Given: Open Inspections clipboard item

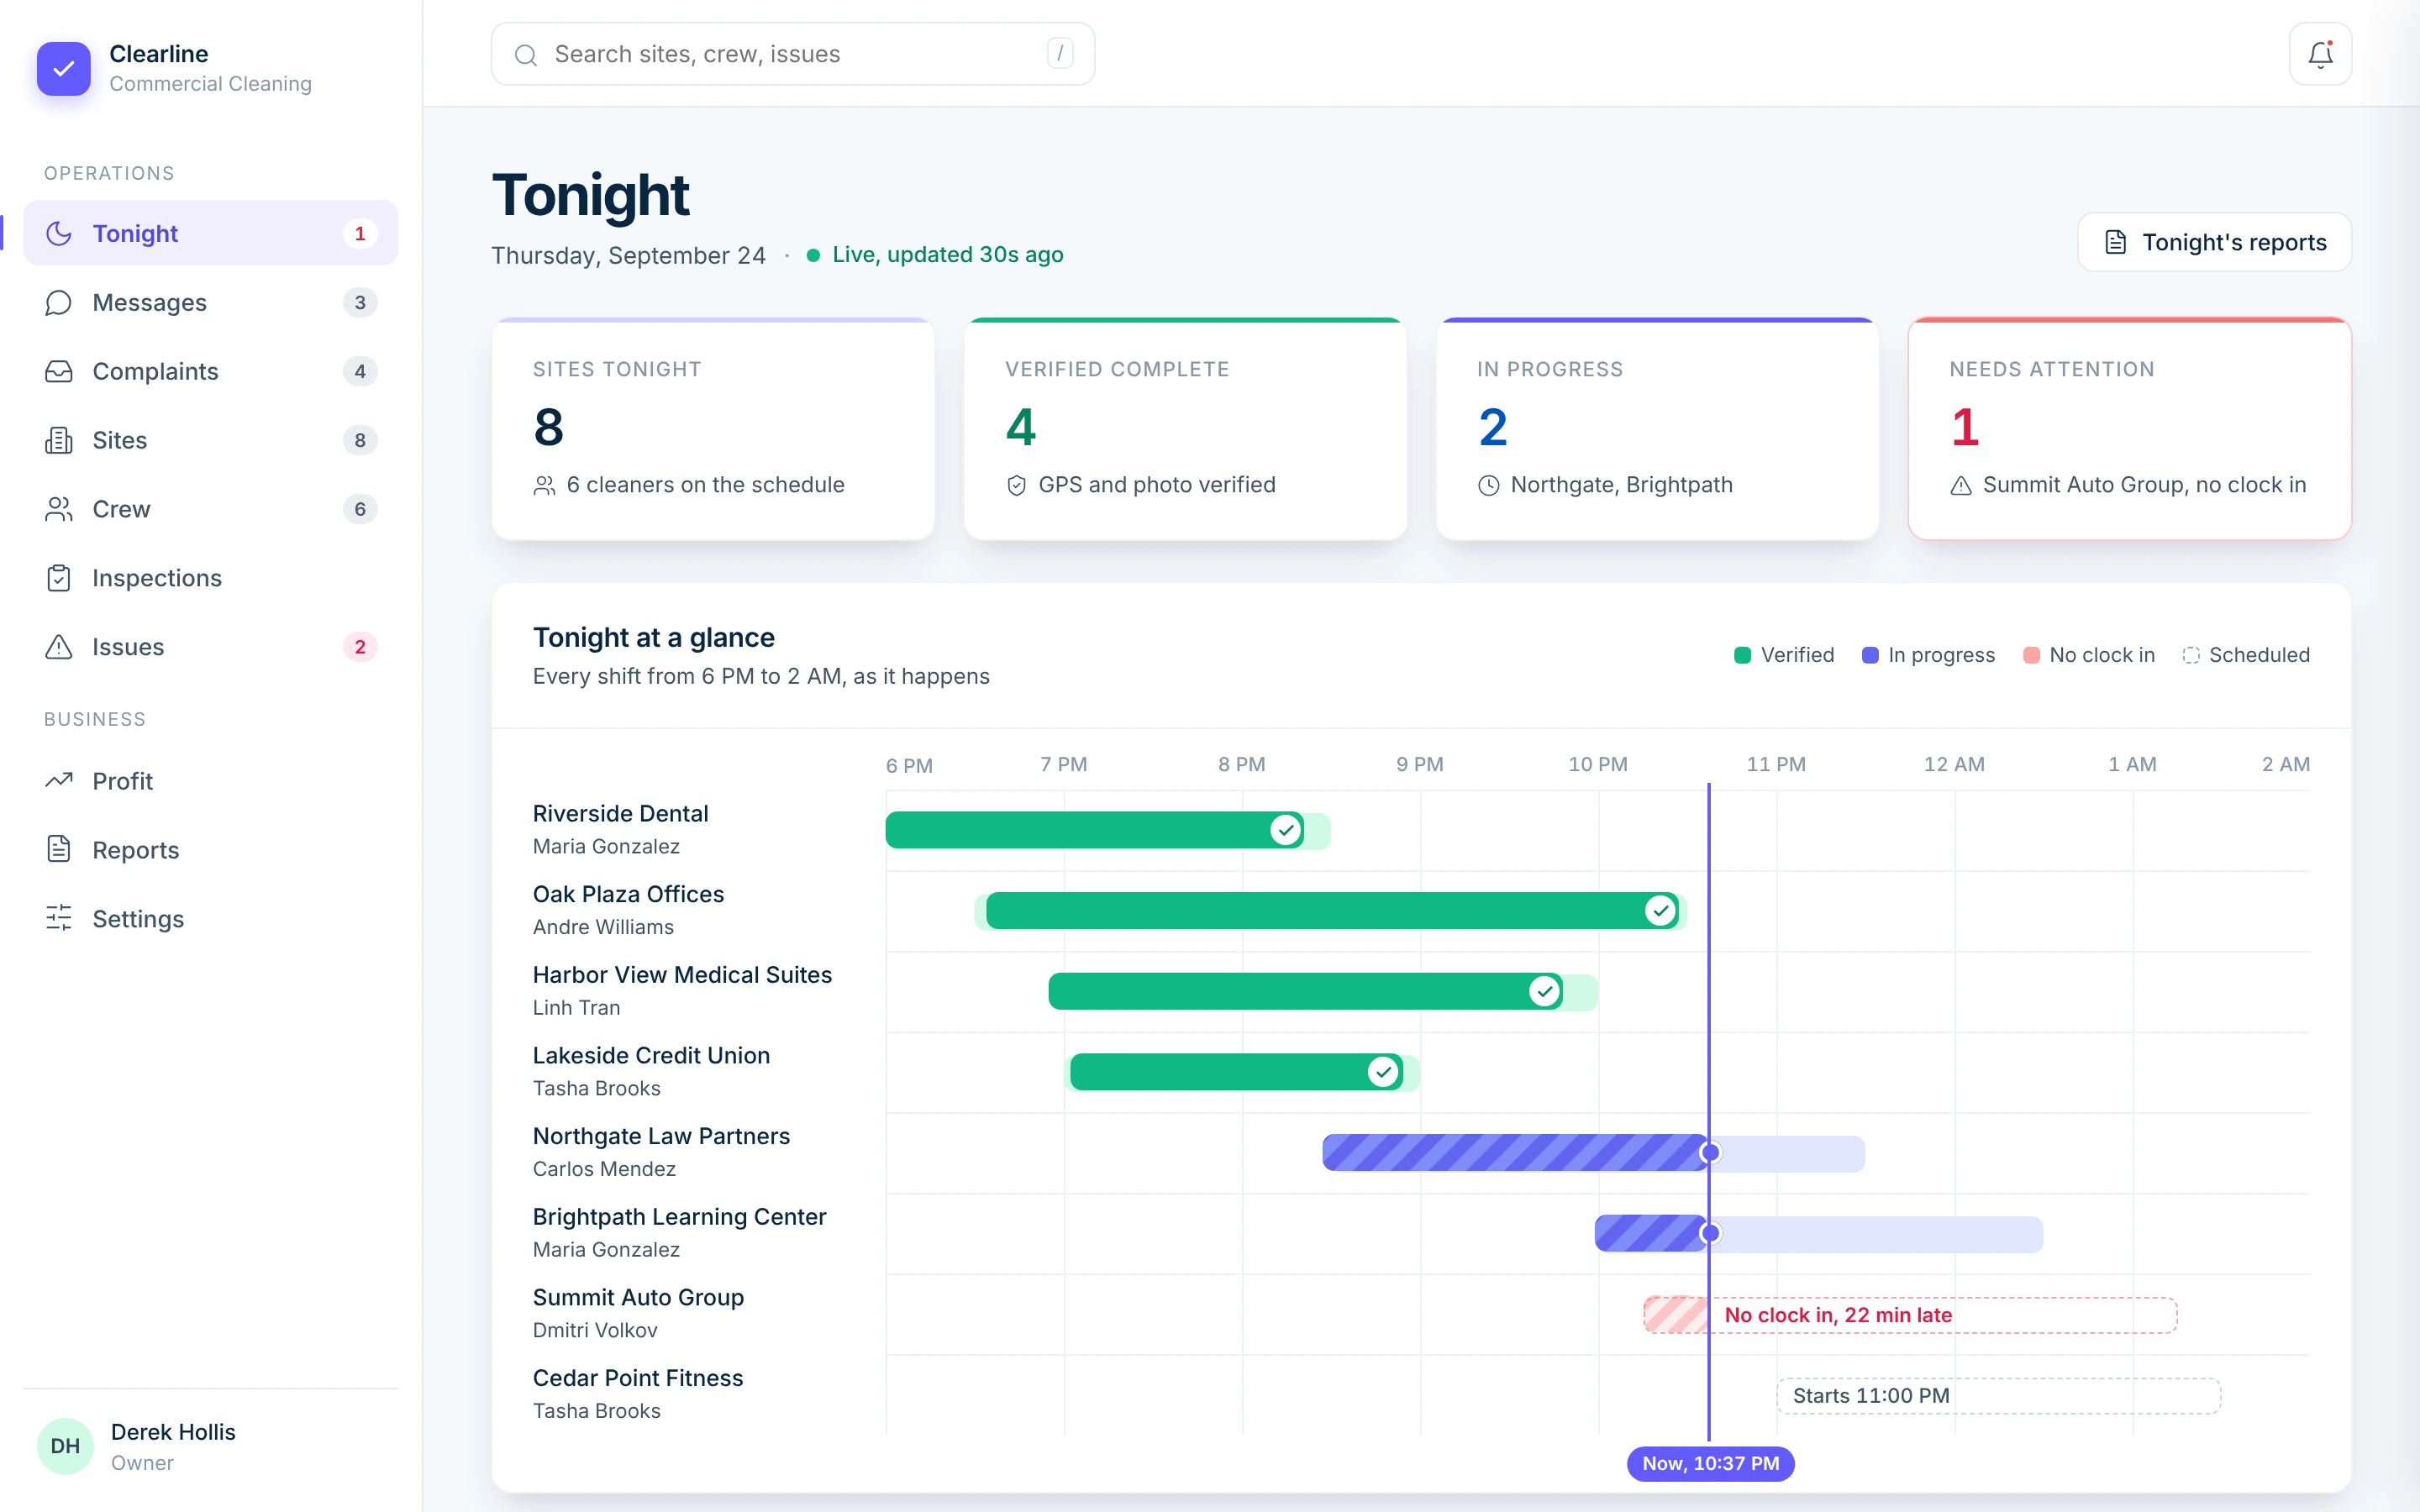Looking at the screenshot, I should point(211,578).
